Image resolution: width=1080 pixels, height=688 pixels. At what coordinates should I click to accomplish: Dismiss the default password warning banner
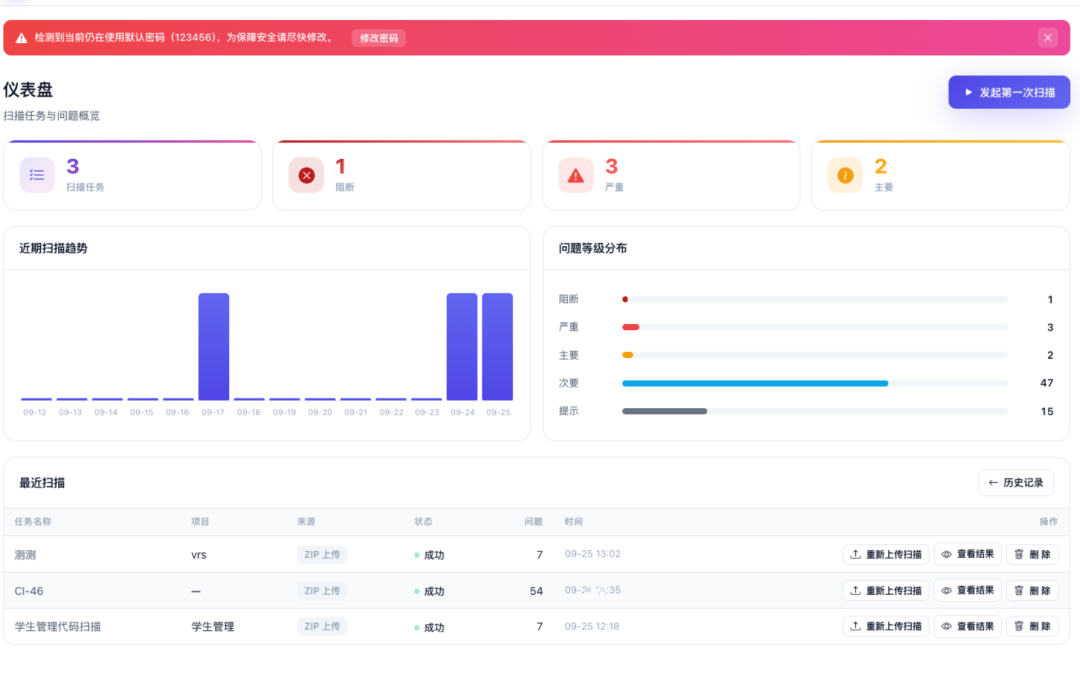(x=1047, y=38)
